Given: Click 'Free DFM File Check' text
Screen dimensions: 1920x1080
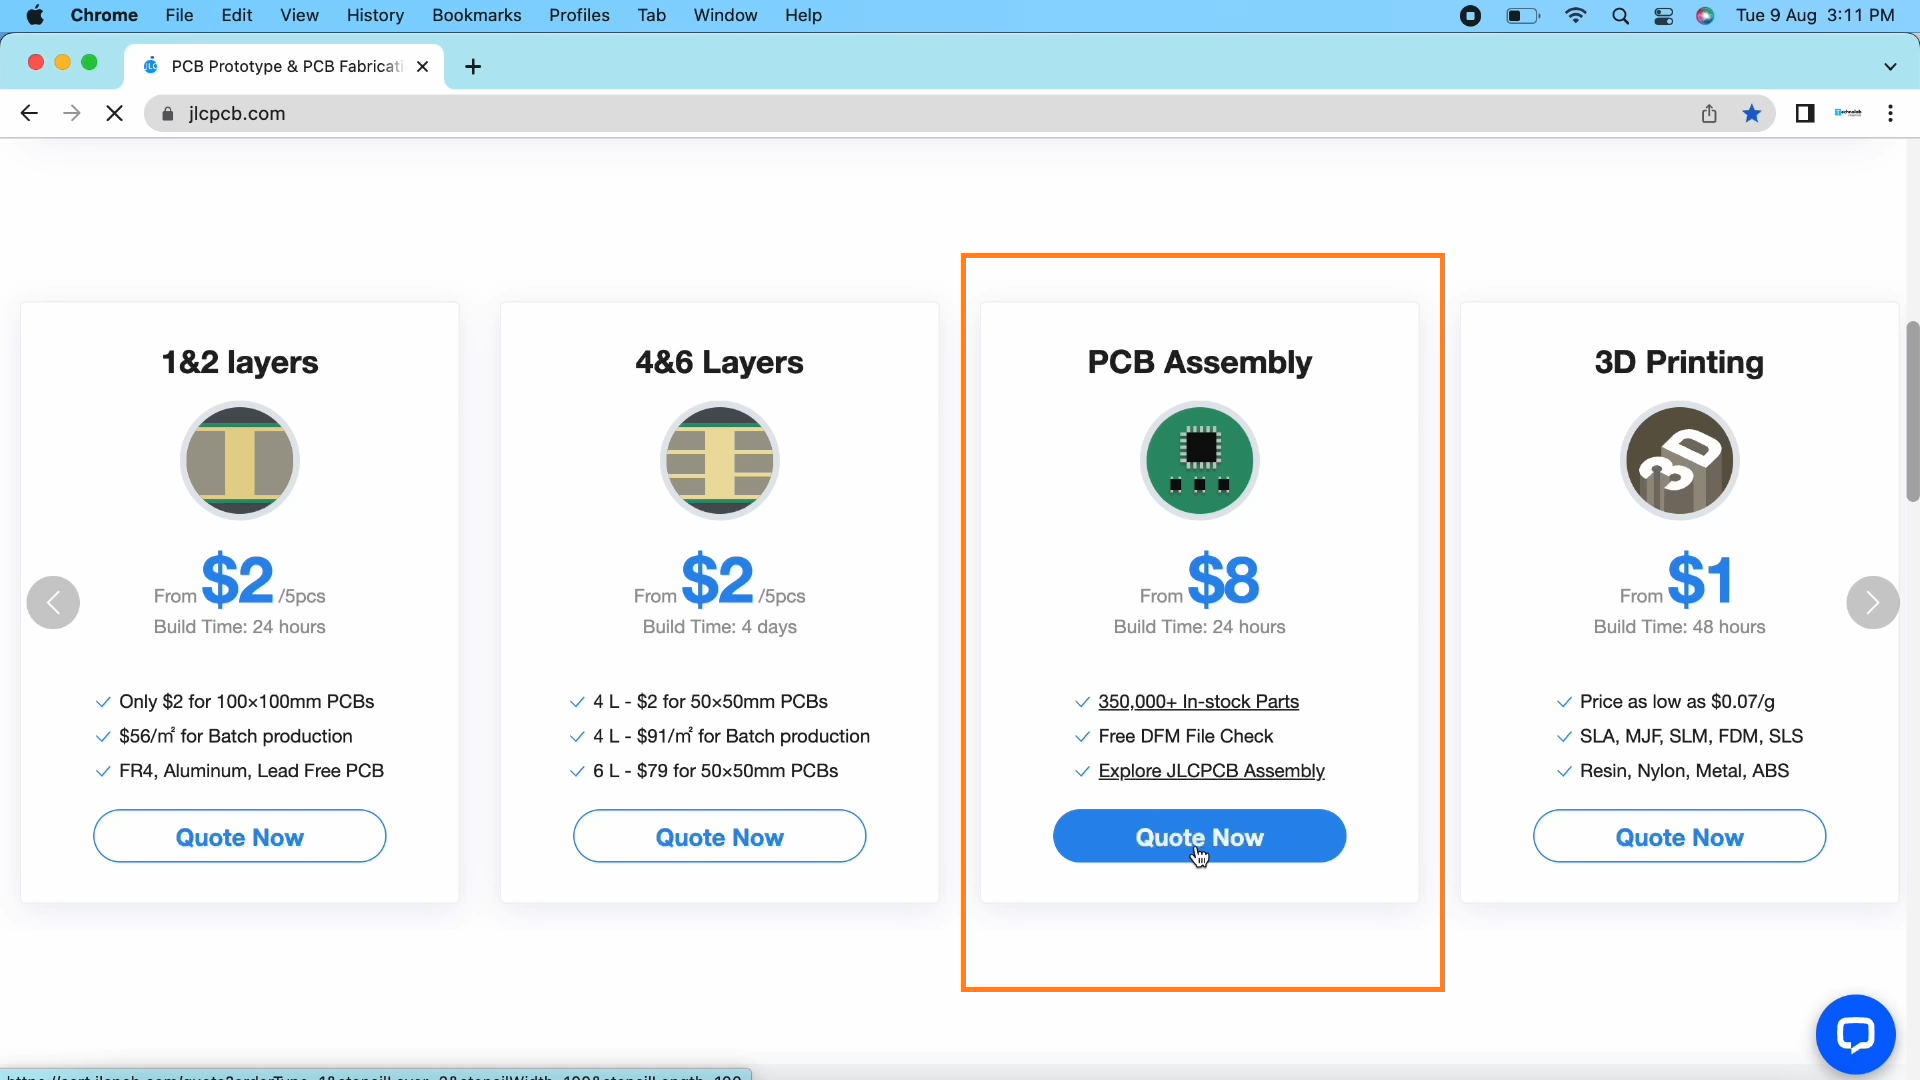Looking at the screenshot, I should [x=1186, y=737].
